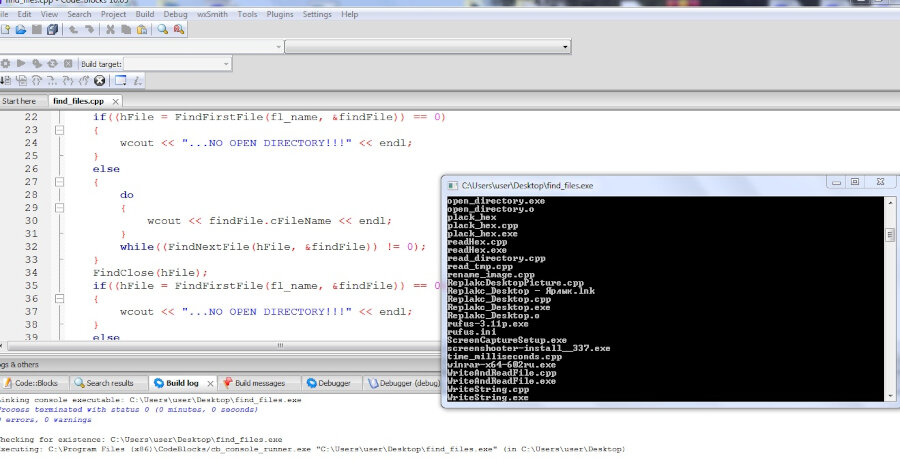
Task: Switch to the Code::Blocks log tab
Action: click(x=34, y=383)
